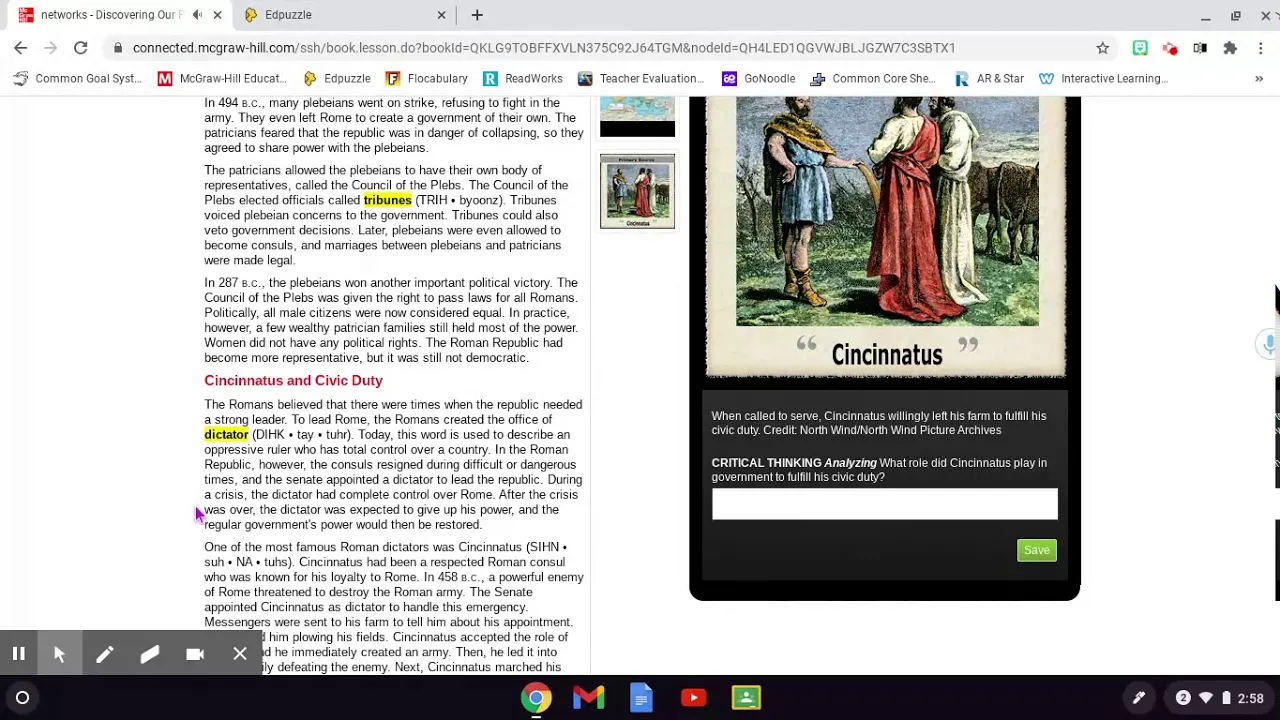The height and width of the screenshot is (720, 1280).
Task: Toggle the webcam in recording bar
Action: [x=195, y=654]
